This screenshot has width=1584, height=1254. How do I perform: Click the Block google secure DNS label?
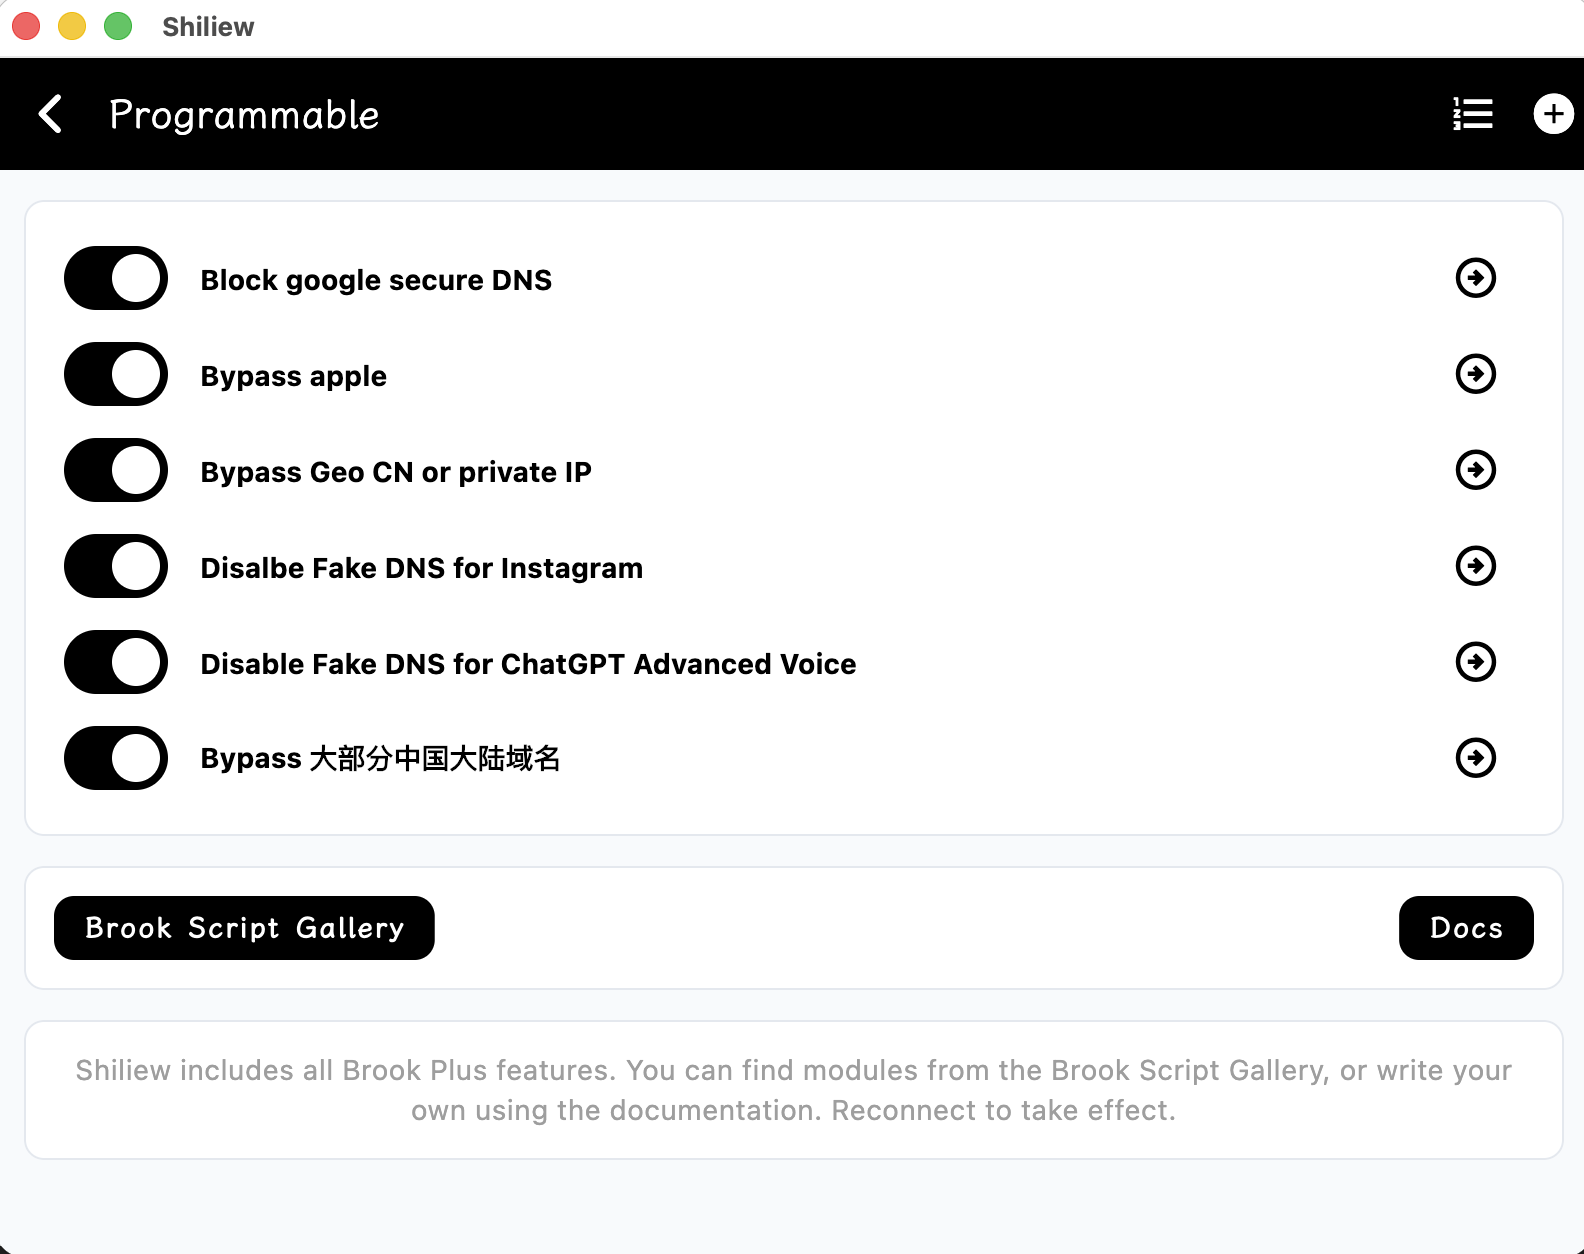click(x=376, y=280)
